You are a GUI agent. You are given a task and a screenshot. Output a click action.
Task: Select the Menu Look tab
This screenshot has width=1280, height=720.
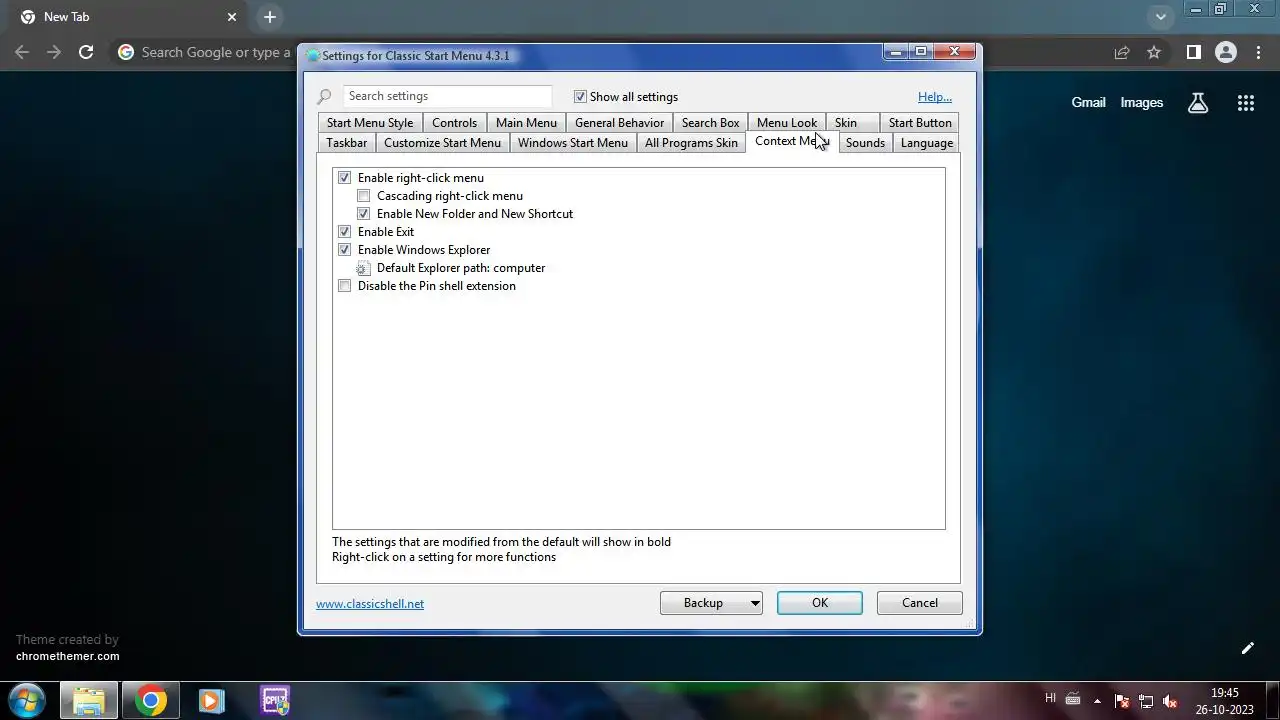click(x=786, y=123)
